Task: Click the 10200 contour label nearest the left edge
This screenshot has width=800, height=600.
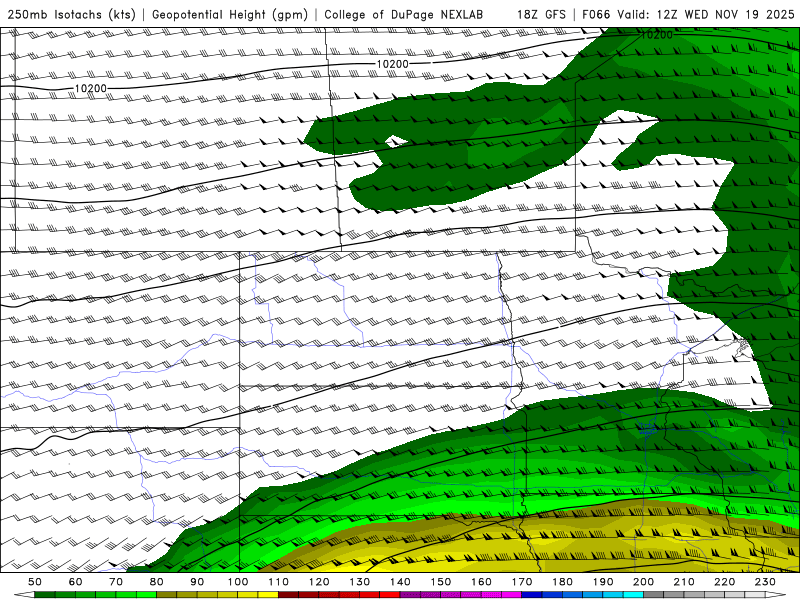Action: pyautogui.click(x=91, y=88)
